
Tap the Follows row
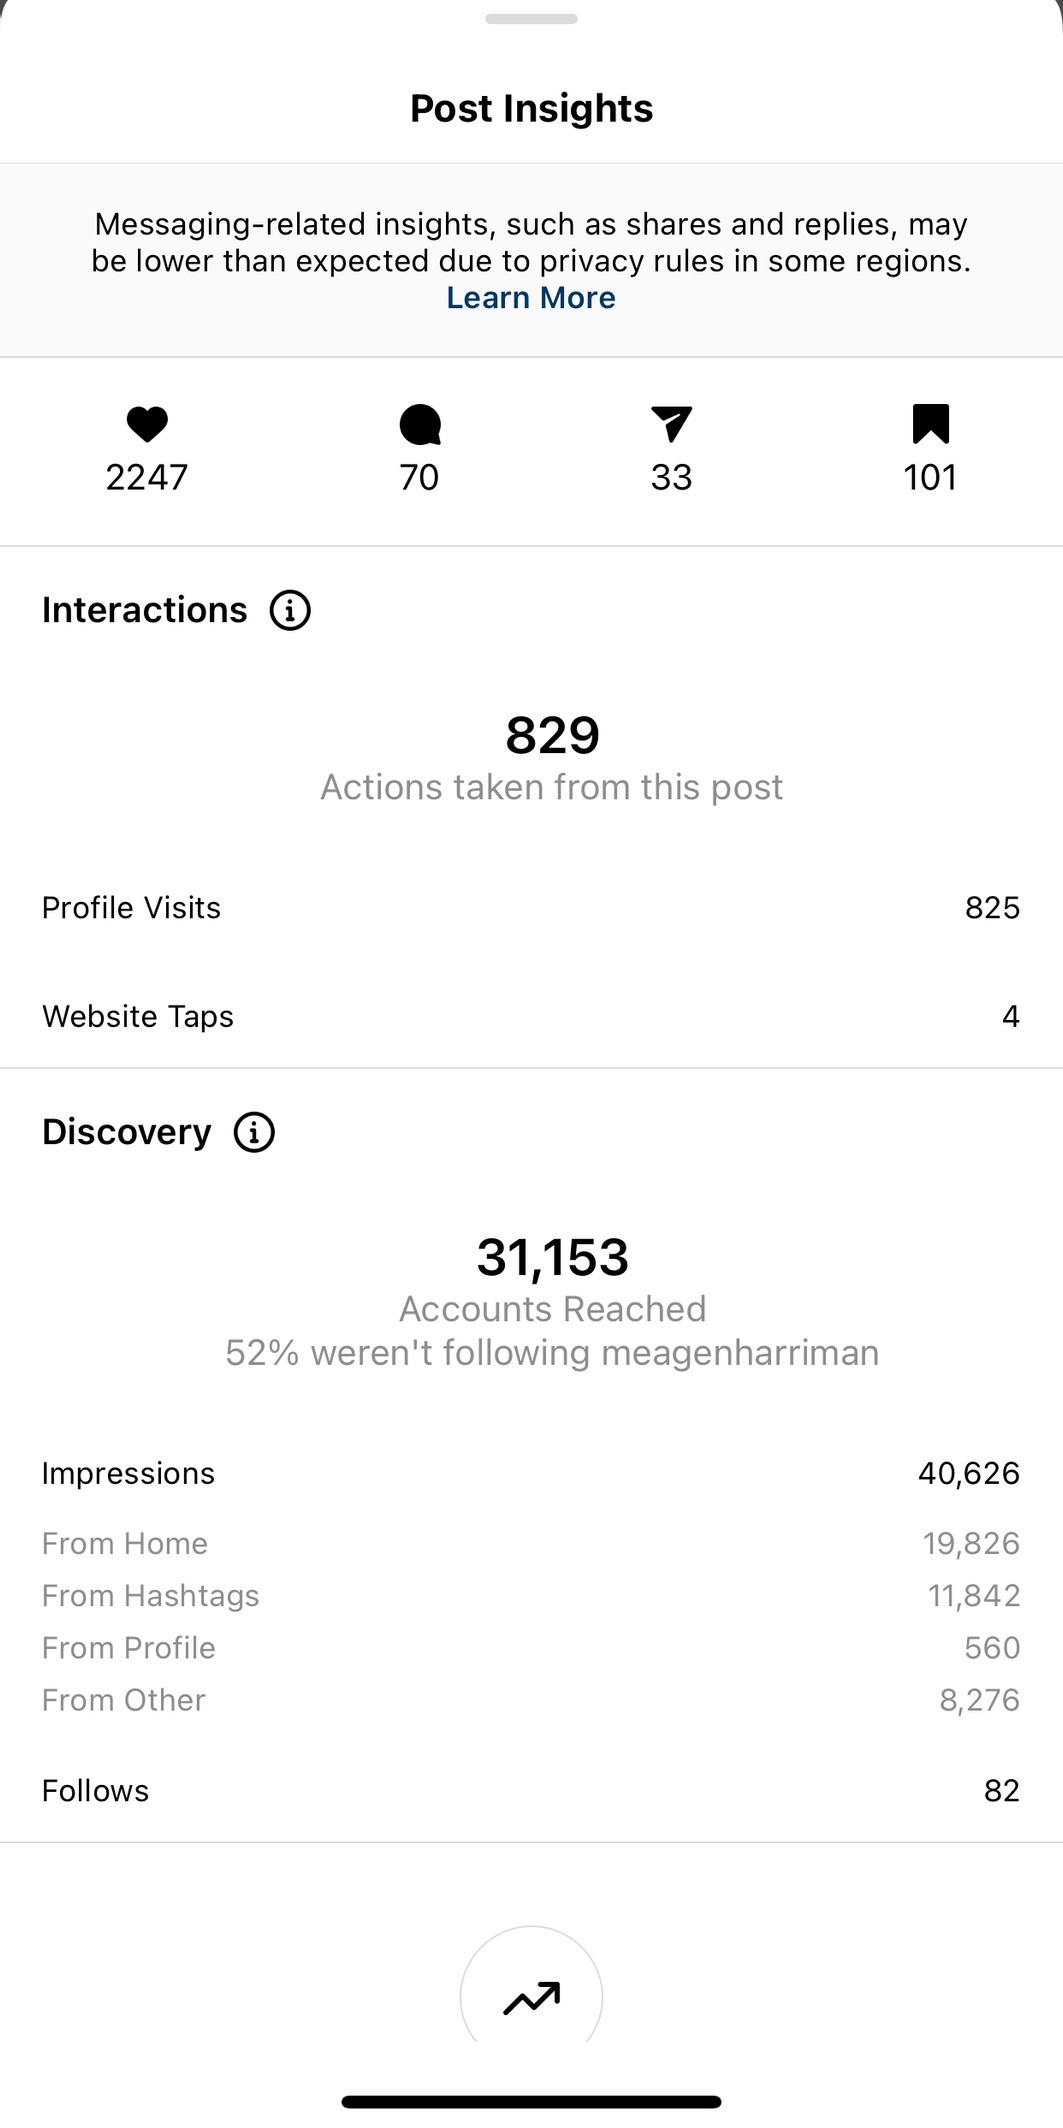pos(531,1790)
